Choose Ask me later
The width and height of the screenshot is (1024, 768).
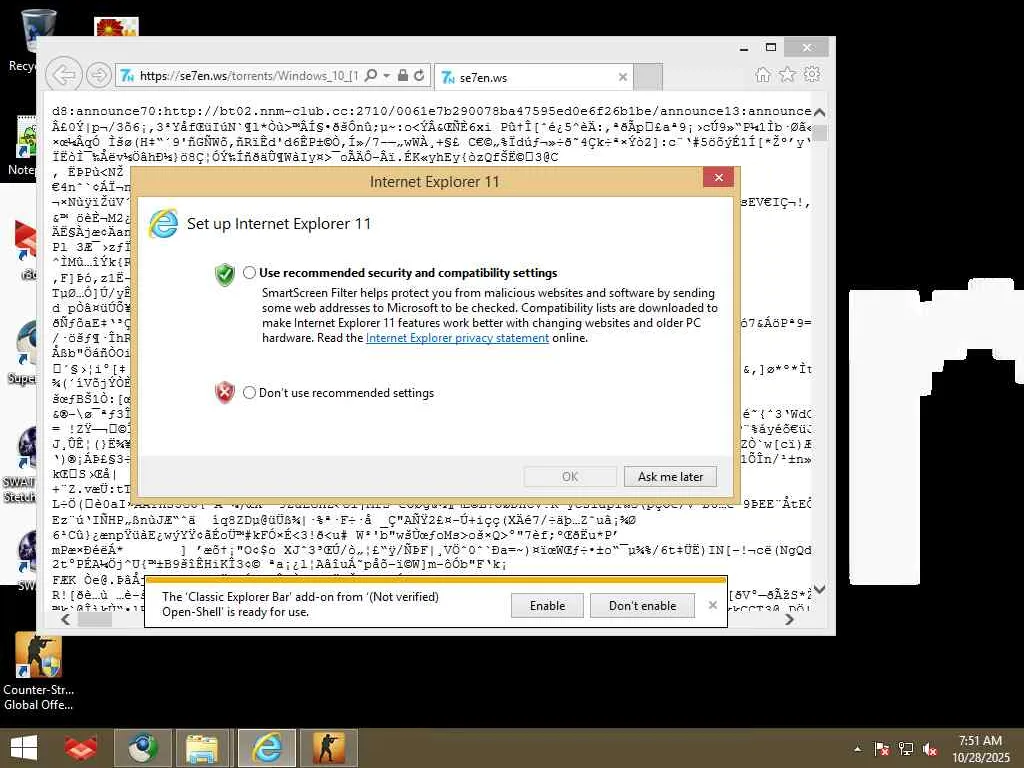coord(670,477)
